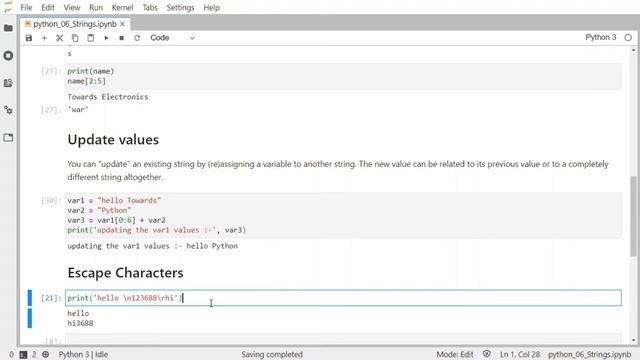The image size is (640, 360).
Task: Click the Mode: Edit status item
Action: point(455,354)
